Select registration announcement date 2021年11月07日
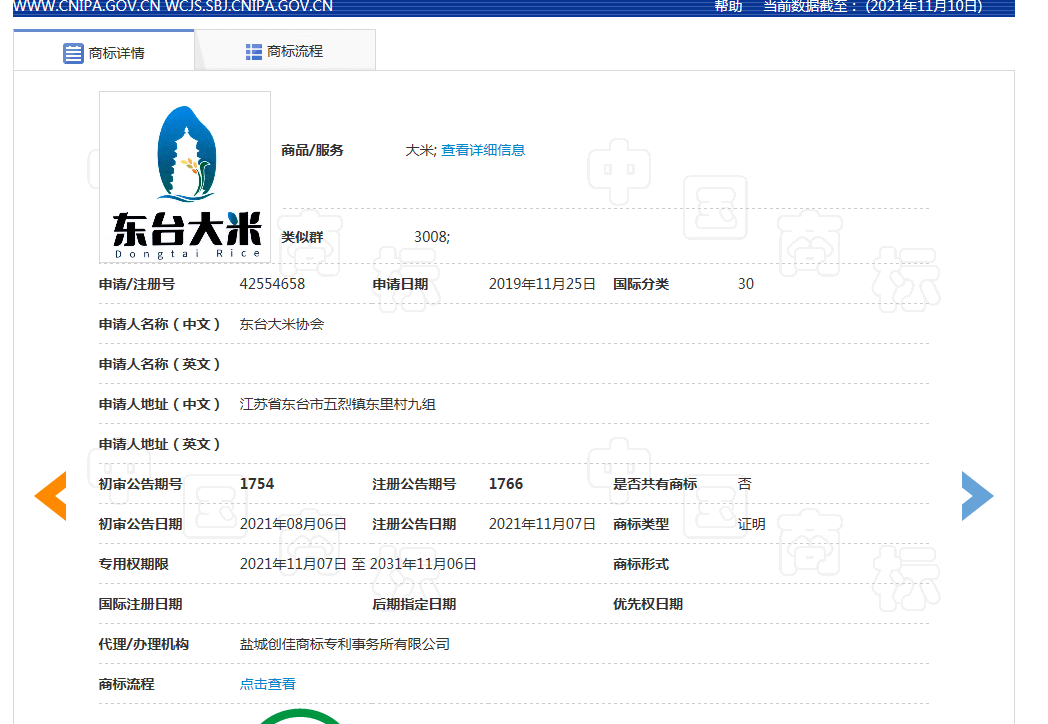Viewport: 1048px width, 724px height. pos(542,524)
